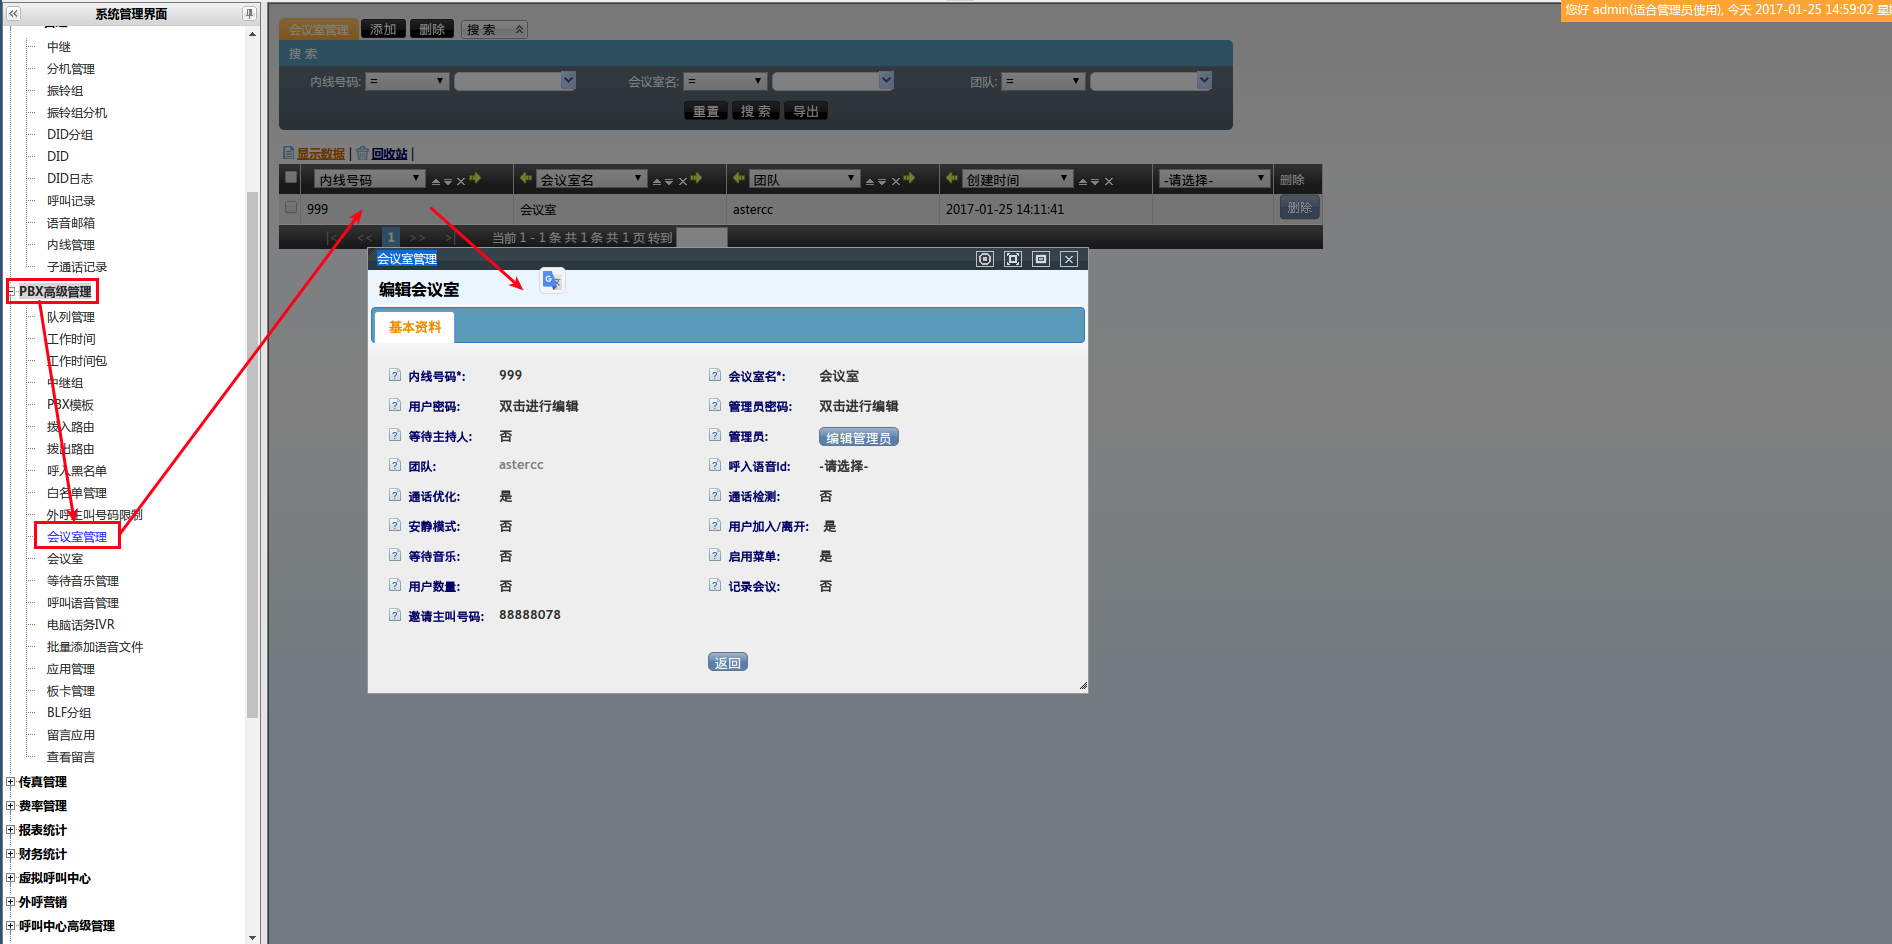This screenshot has width=1892, height=944.
Task: Click the help icon beside 管理员密码 field
Action: 715,406
